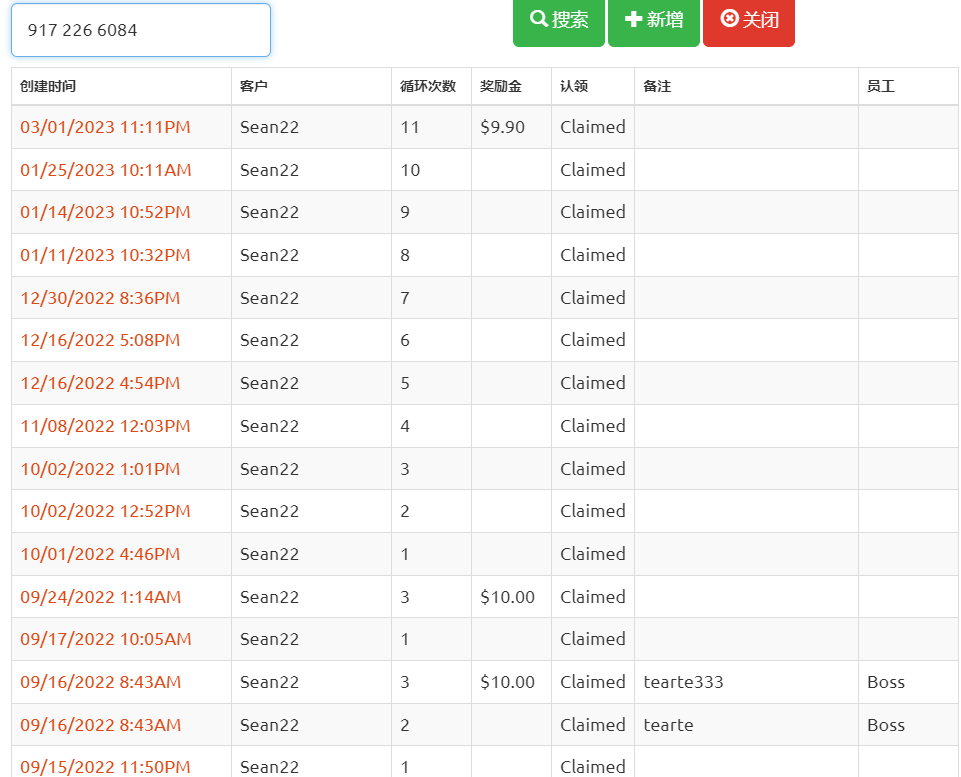Click Sean22 in the 11/08/2022 row
Image resolution: width=961 pixels, height=777 pixels.
[270, 426]
